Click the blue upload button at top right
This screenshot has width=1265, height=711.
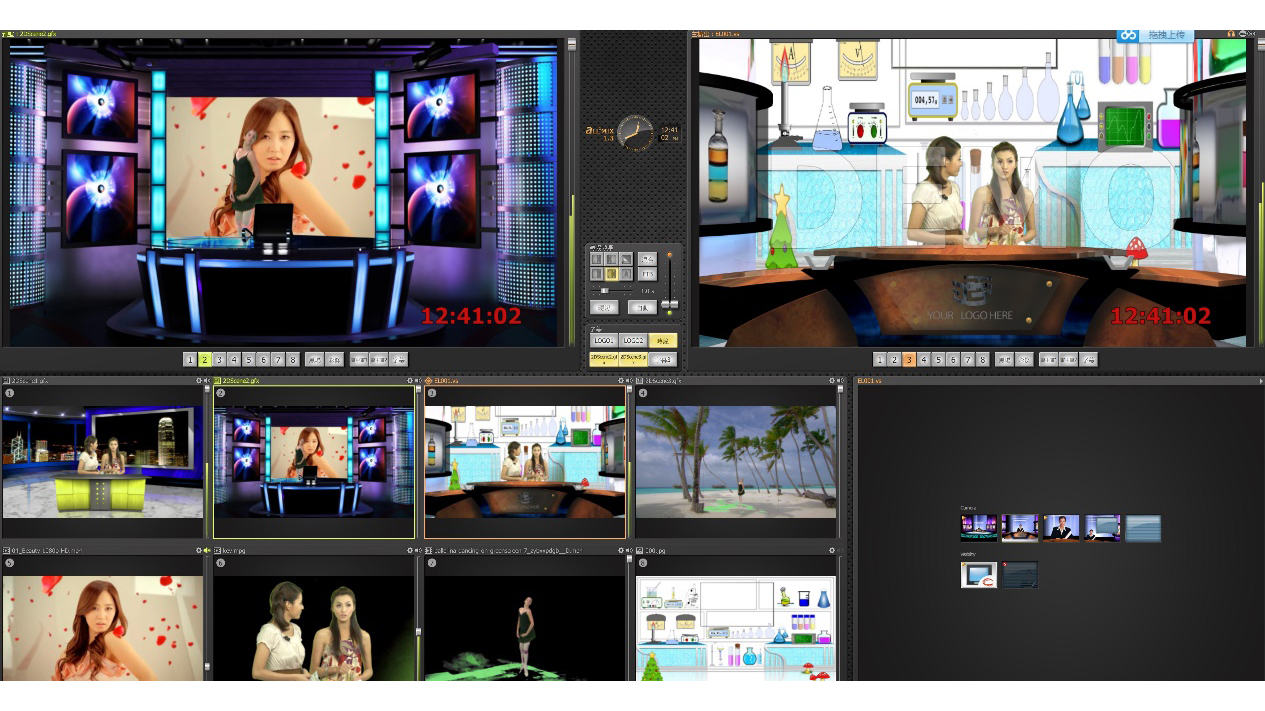click(x=1155, y=35)
